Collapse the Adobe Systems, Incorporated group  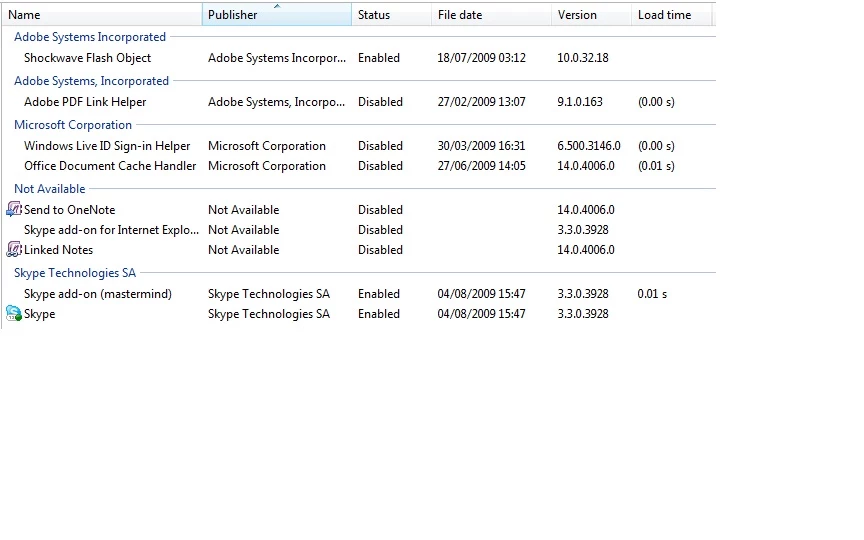(91, 81)
